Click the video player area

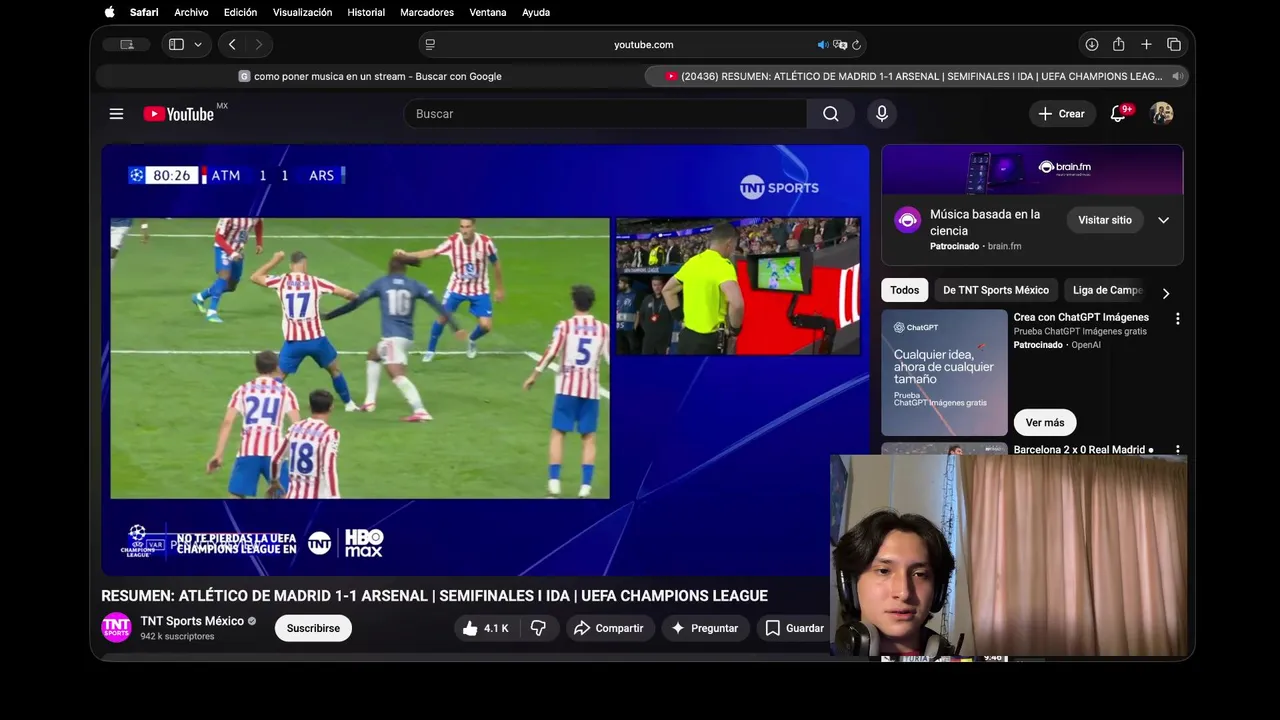coord(485,360)
